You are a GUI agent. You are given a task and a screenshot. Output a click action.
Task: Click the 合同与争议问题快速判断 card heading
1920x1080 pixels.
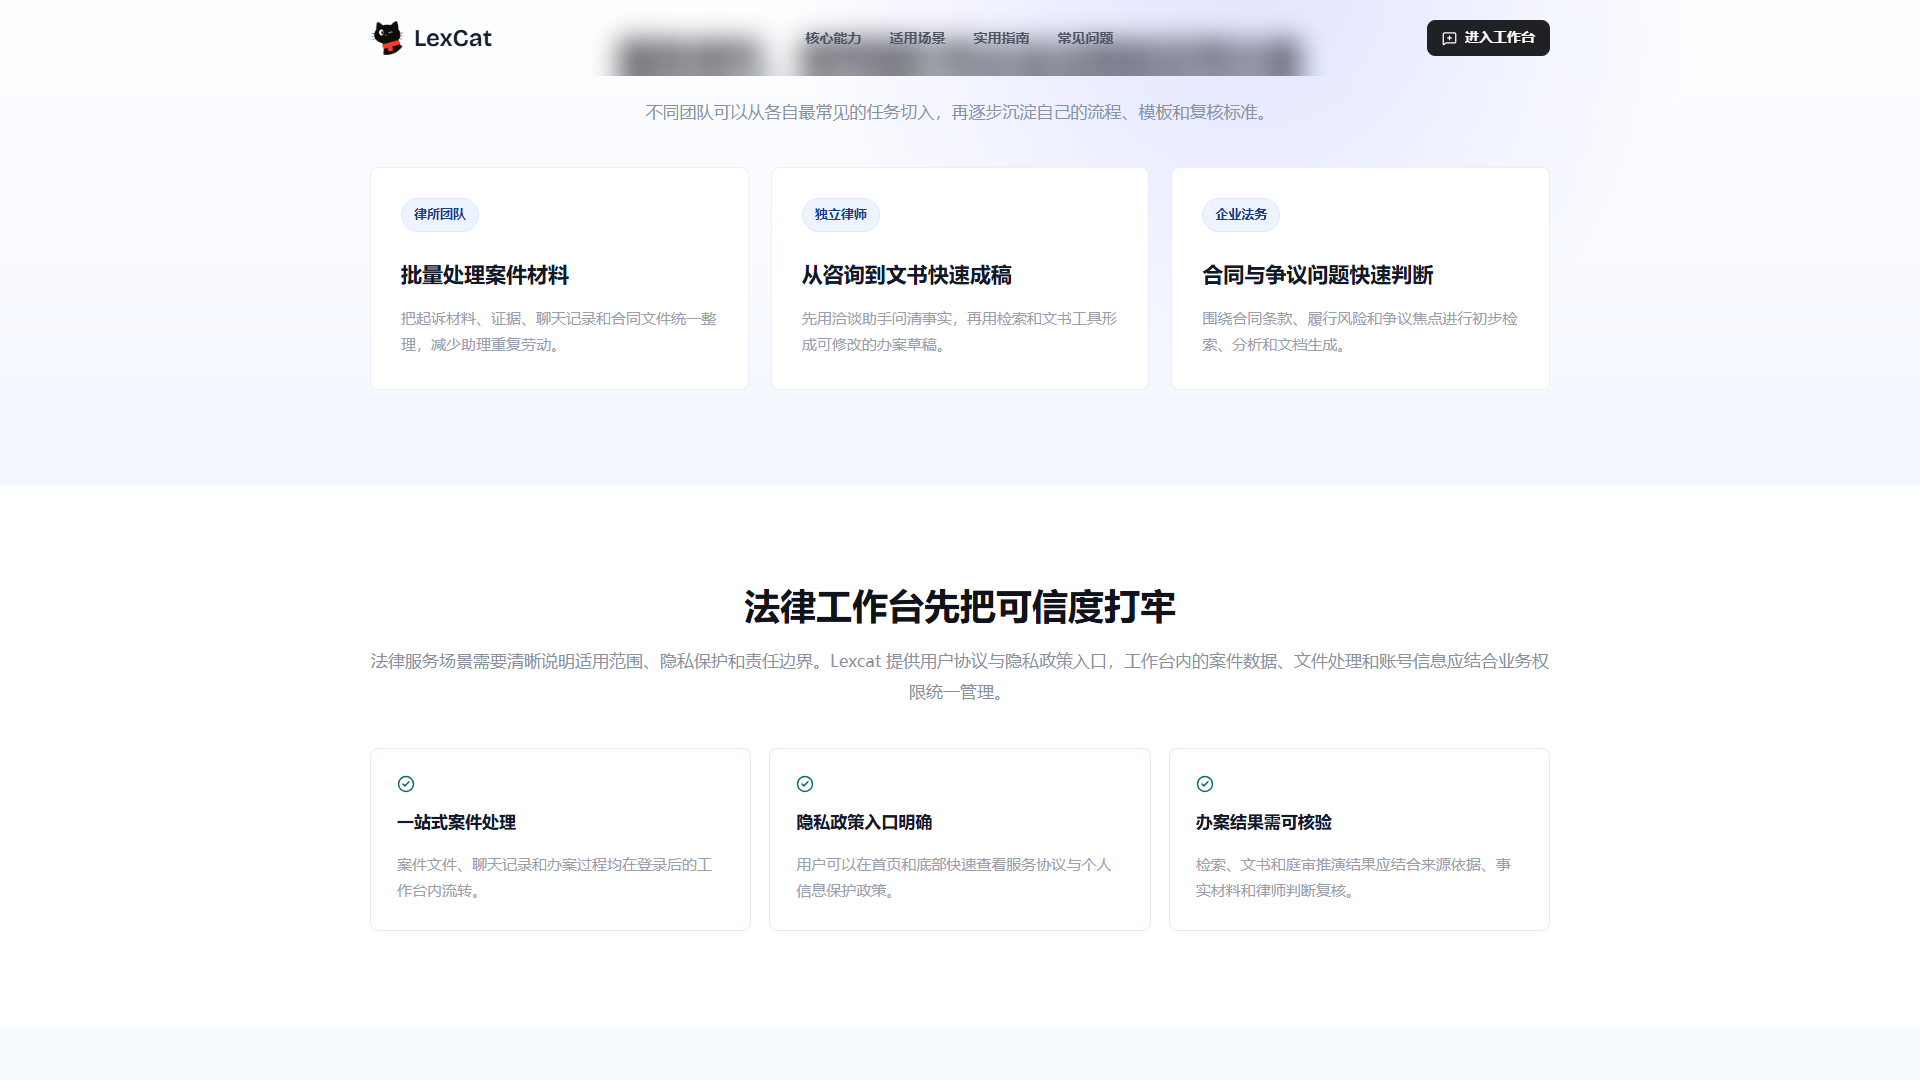[x=1318, y=275]
